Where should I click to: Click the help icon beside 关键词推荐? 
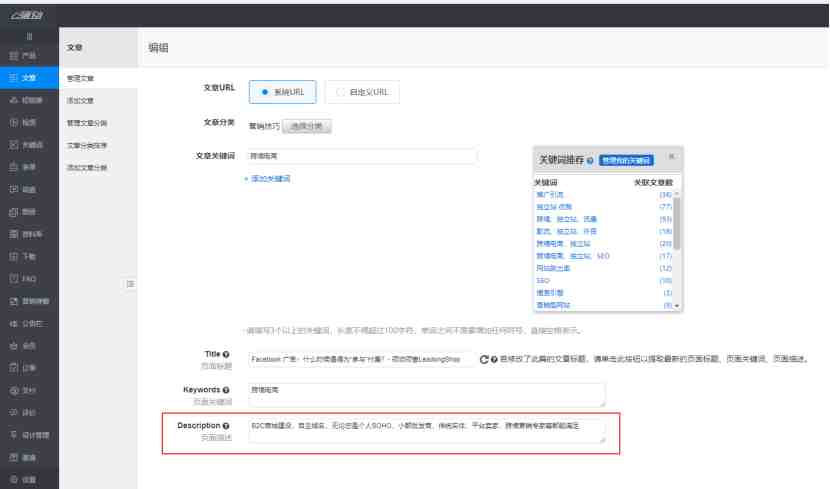590,160
